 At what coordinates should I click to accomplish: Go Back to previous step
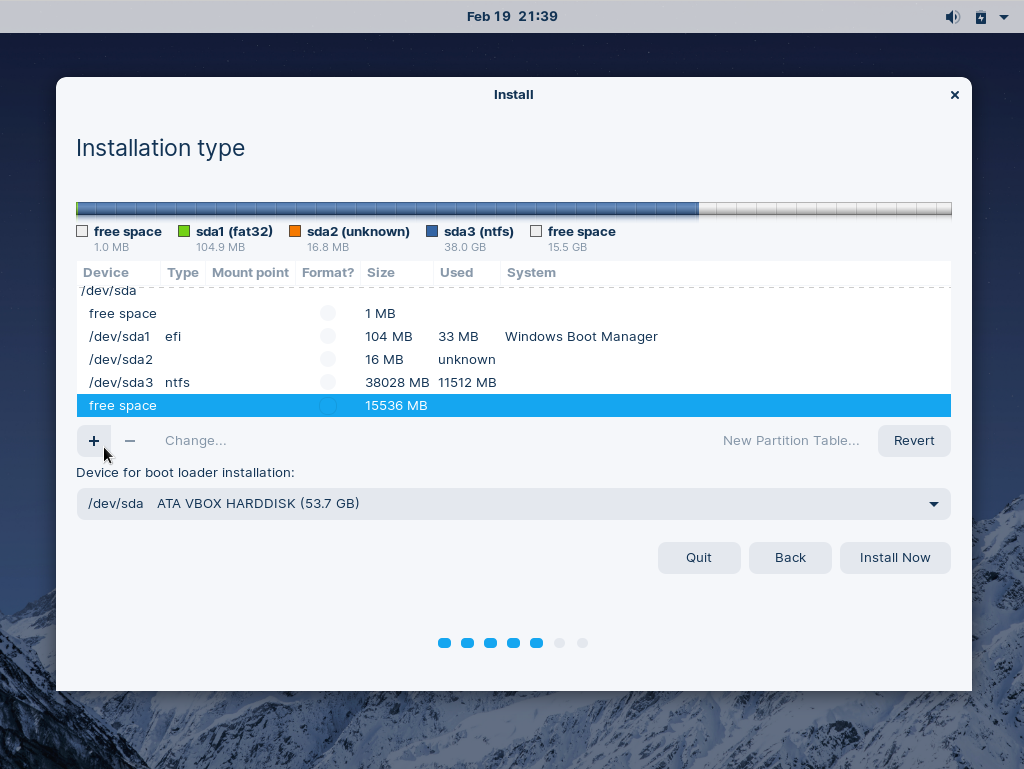pyautogui.click(x=790, y=558)
